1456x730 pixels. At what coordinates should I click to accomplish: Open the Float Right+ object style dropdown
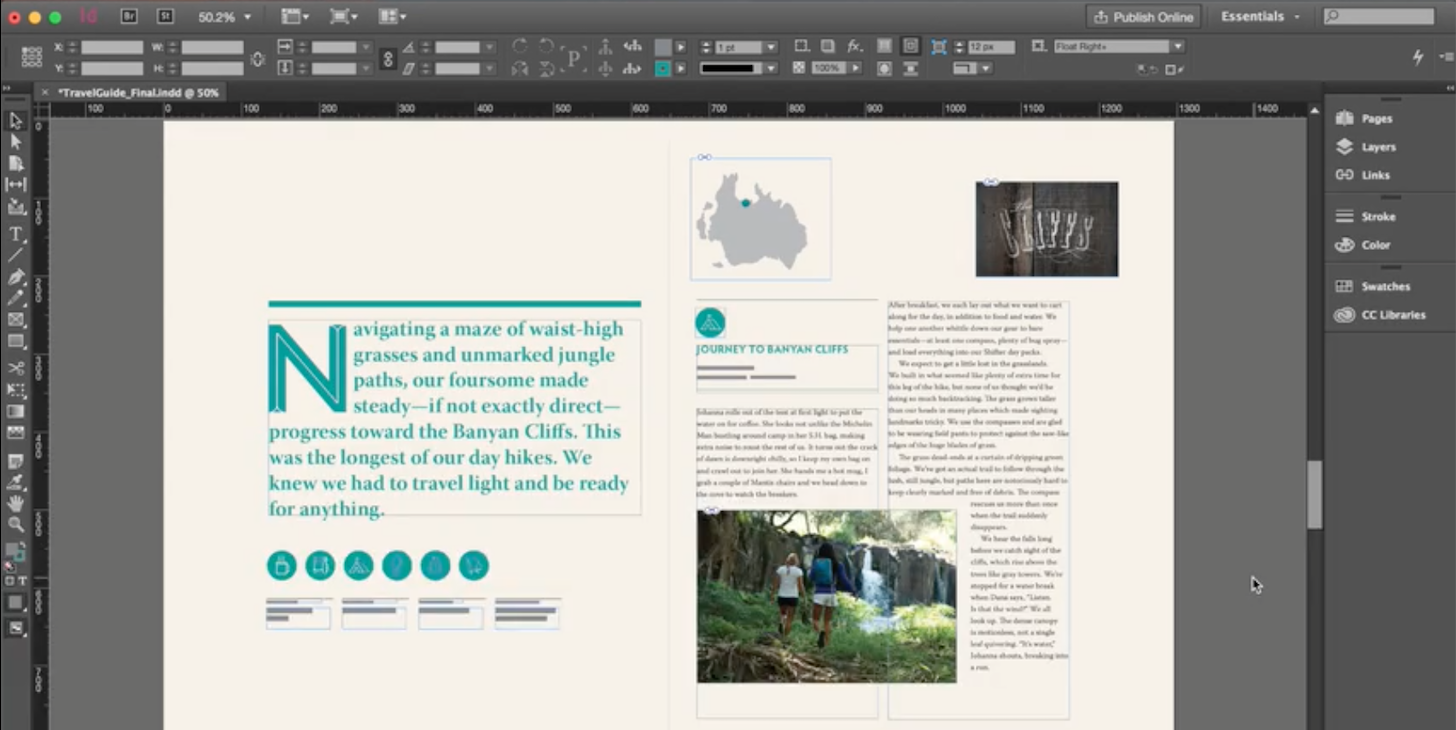click(x=1177, y=47)
